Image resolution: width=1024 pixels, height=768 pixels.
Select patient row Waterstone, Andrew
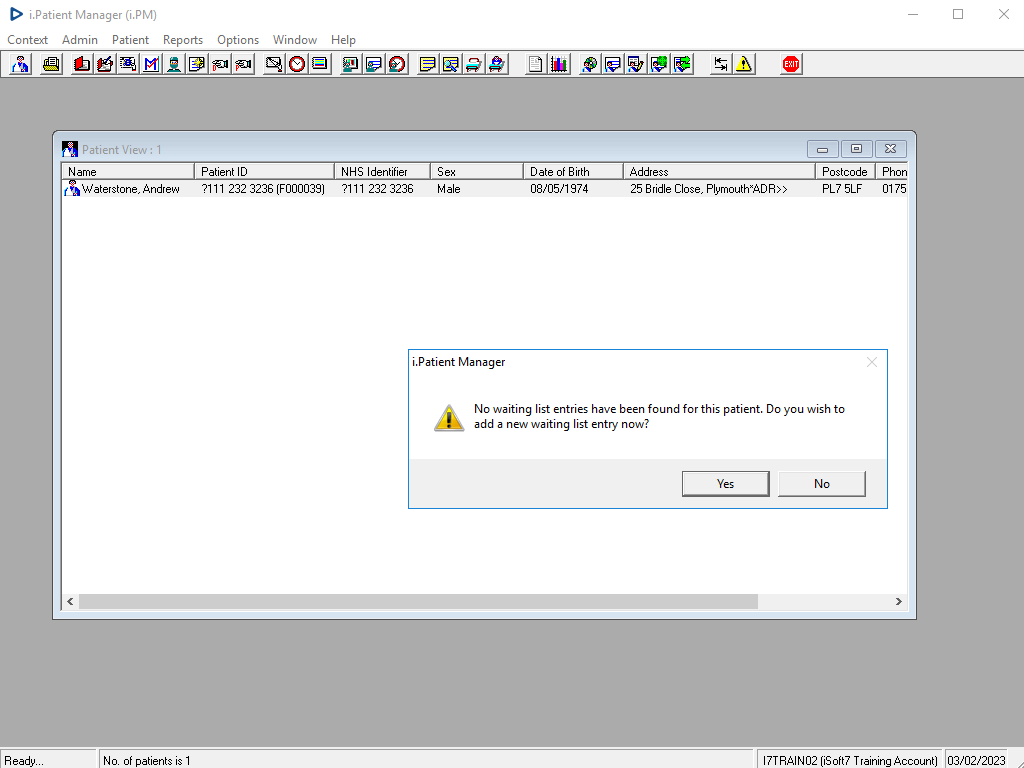tap(484, 189)
